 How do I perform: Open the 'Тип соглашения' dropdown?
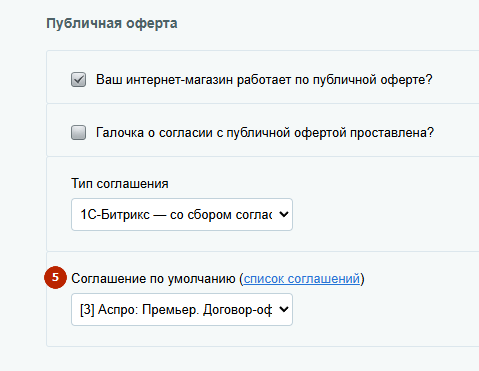(182, 214)
